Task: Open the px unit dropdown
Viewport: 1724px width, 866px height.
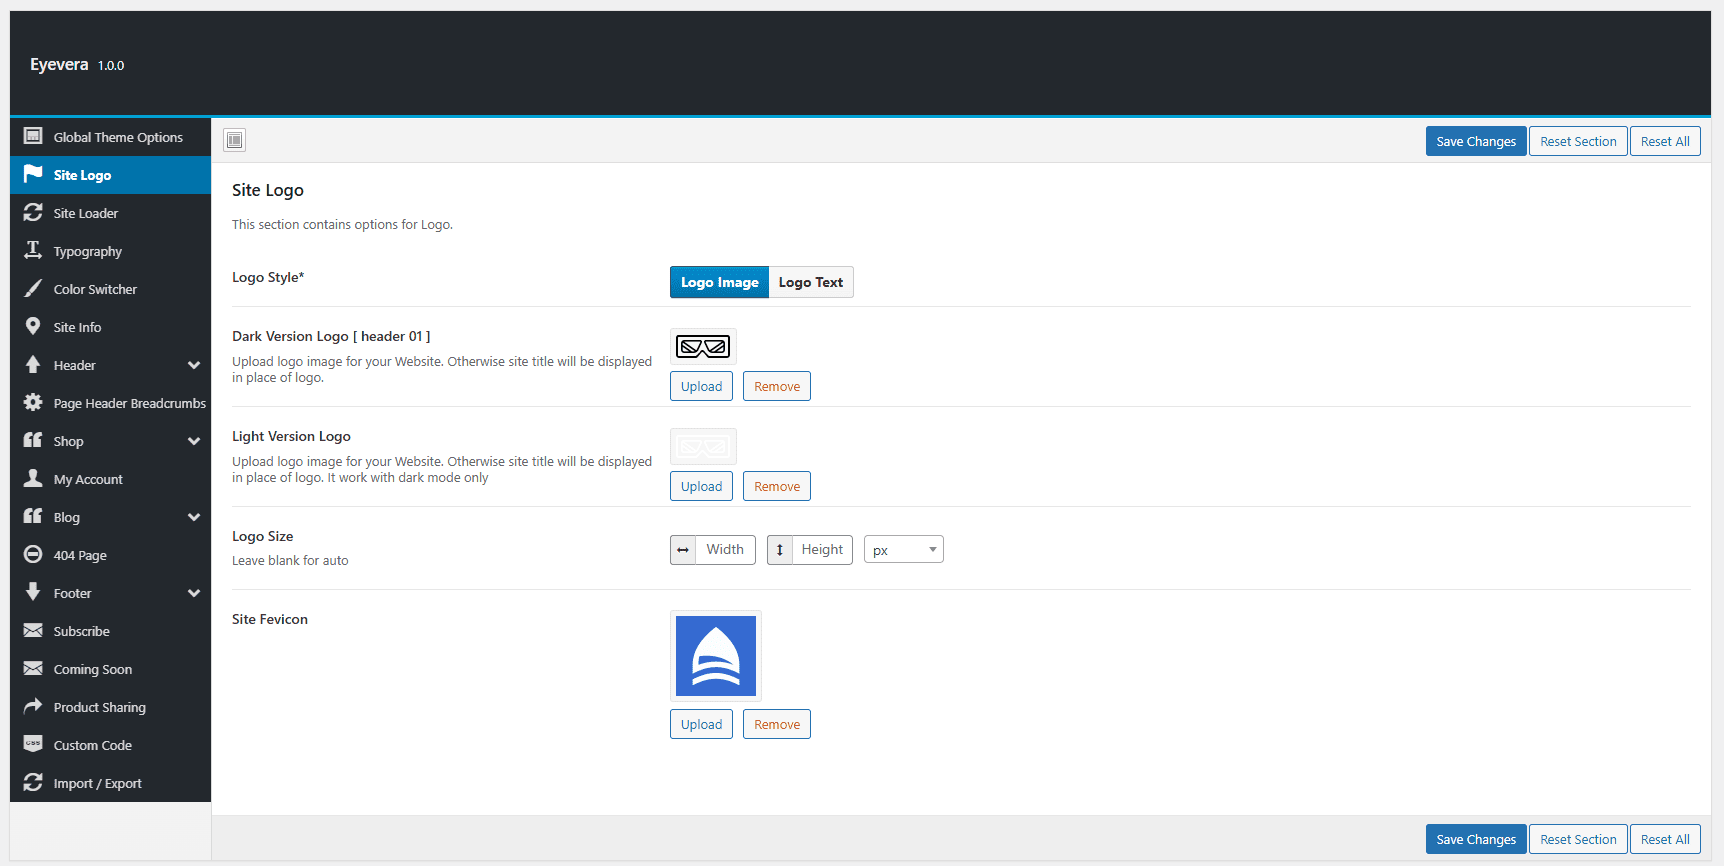Action: click(904, 550)
